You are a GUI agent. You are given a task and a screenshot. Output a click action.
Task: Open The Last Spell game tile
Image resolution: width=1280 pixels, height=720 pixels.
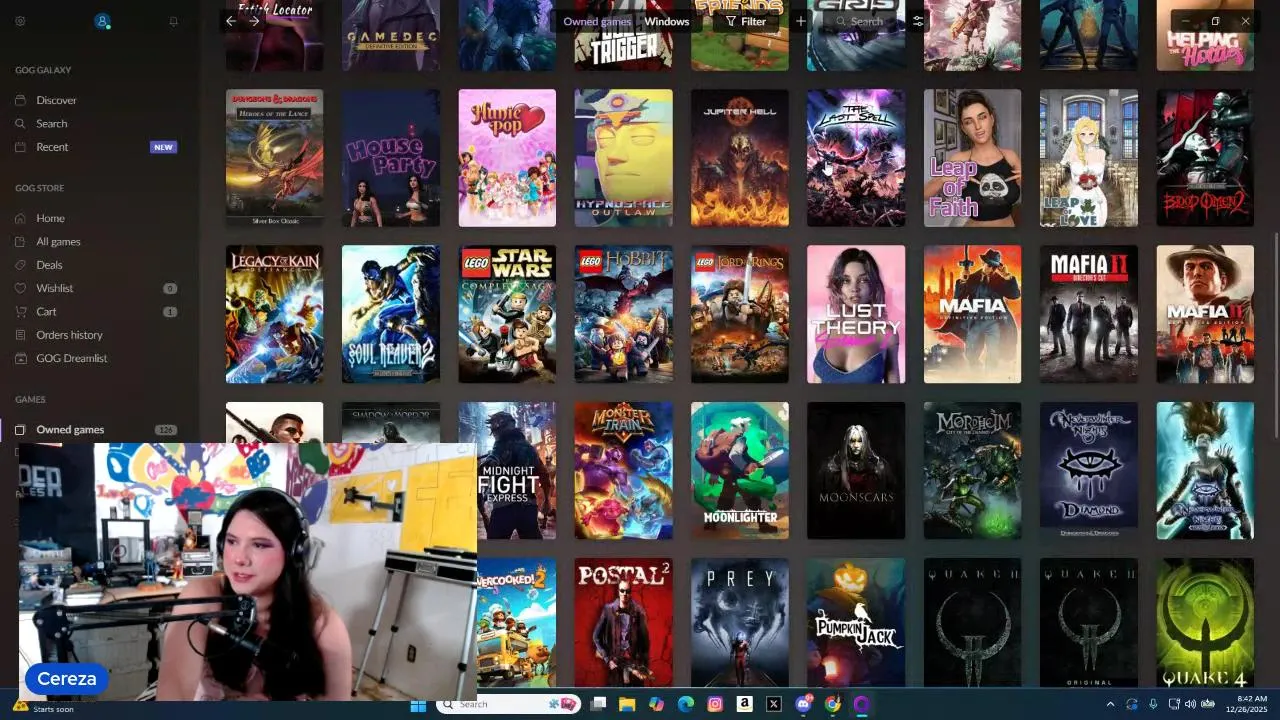(856, 158)
